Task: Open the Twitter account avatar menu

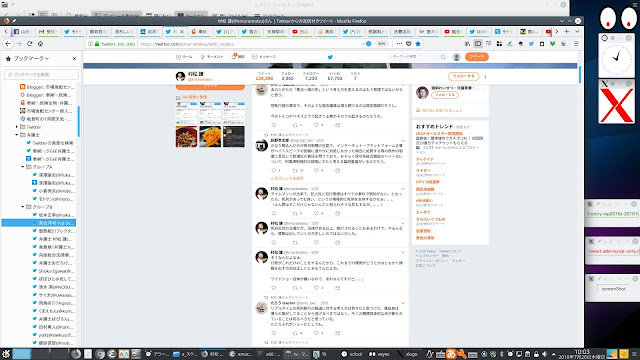Action: [x=457, y=57]
